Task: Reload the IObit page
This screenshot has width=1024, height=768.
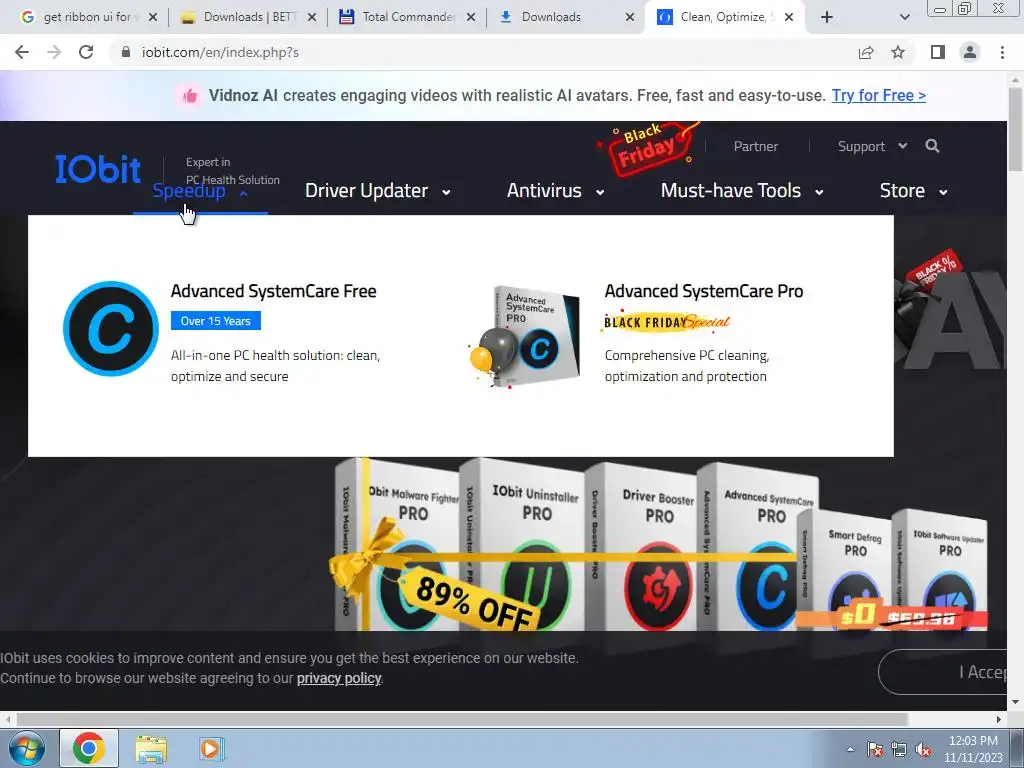Action: click(x=86, y=52)
